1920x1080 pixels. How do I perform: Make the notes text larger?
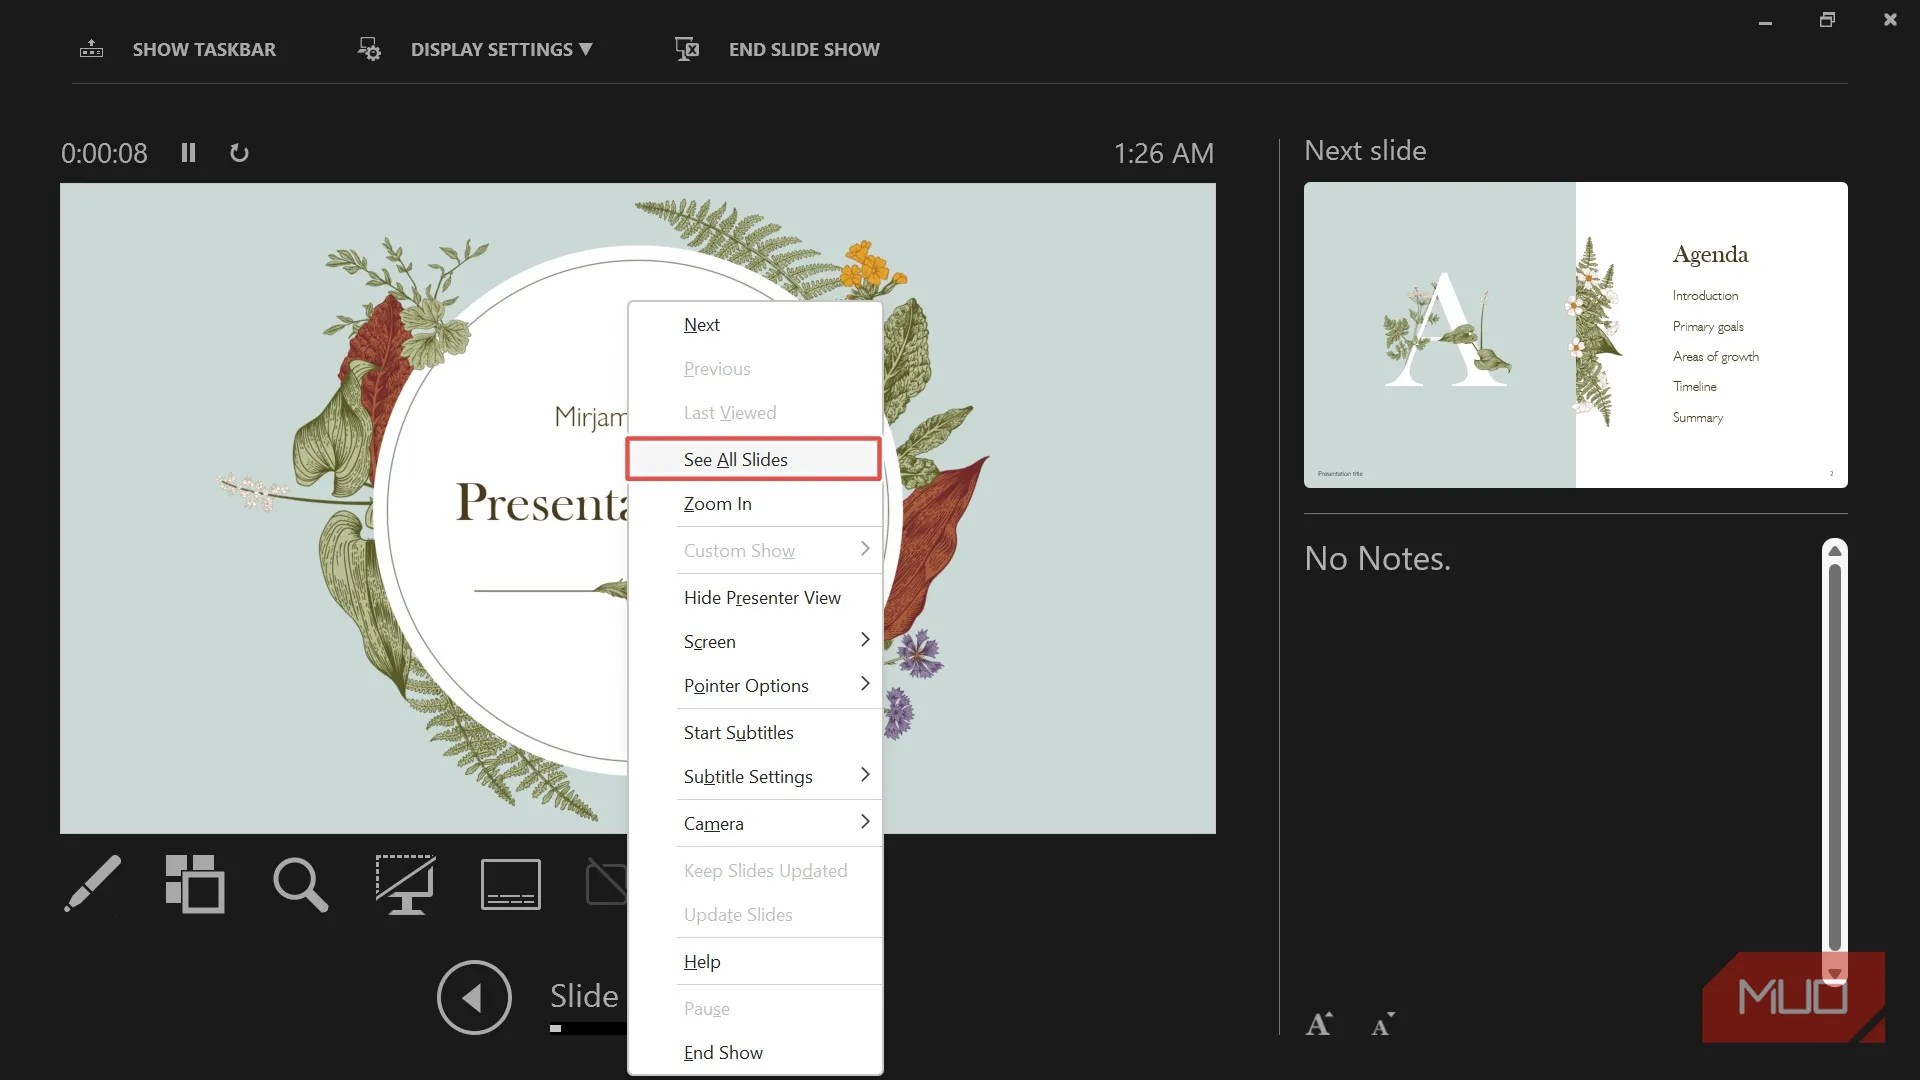coord(1318,1023)
